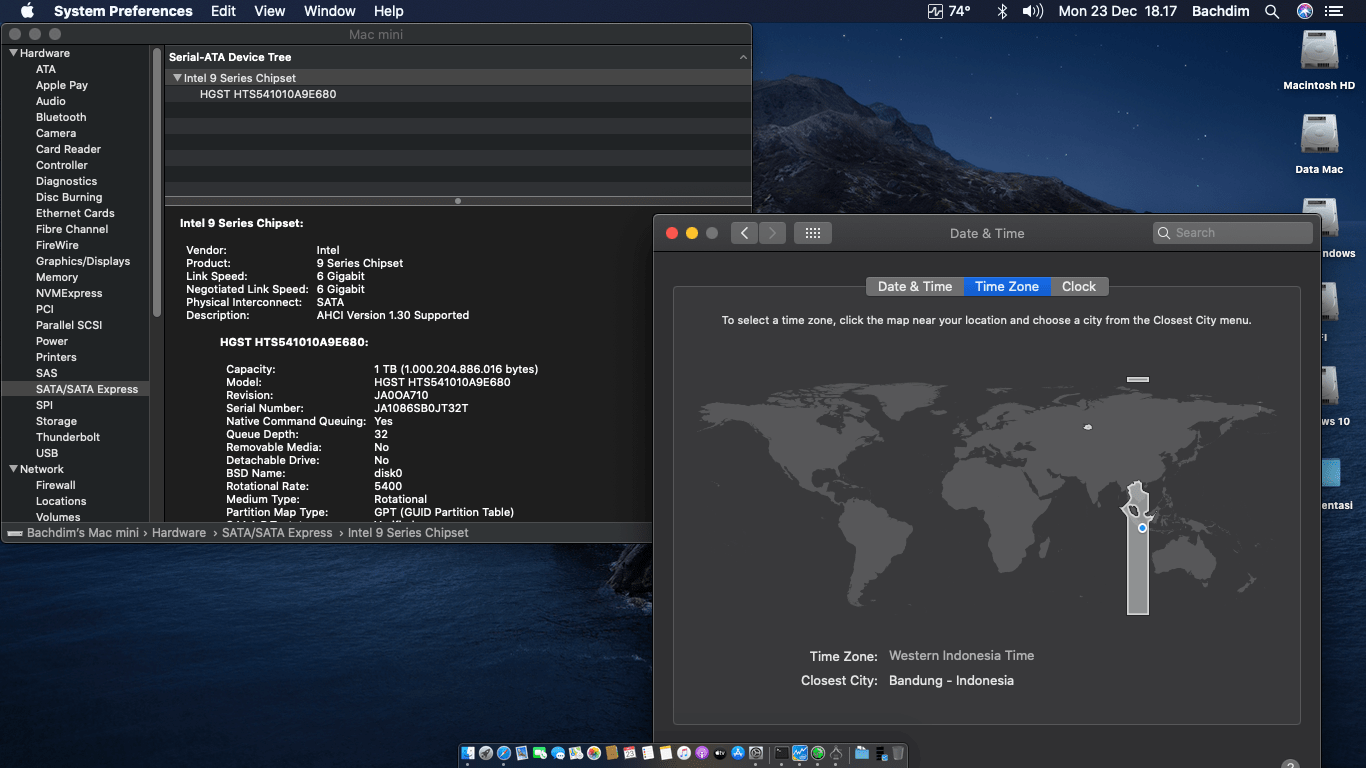
Task: Open Siri from the menu bar
Action: click(x=1304, y=11)
